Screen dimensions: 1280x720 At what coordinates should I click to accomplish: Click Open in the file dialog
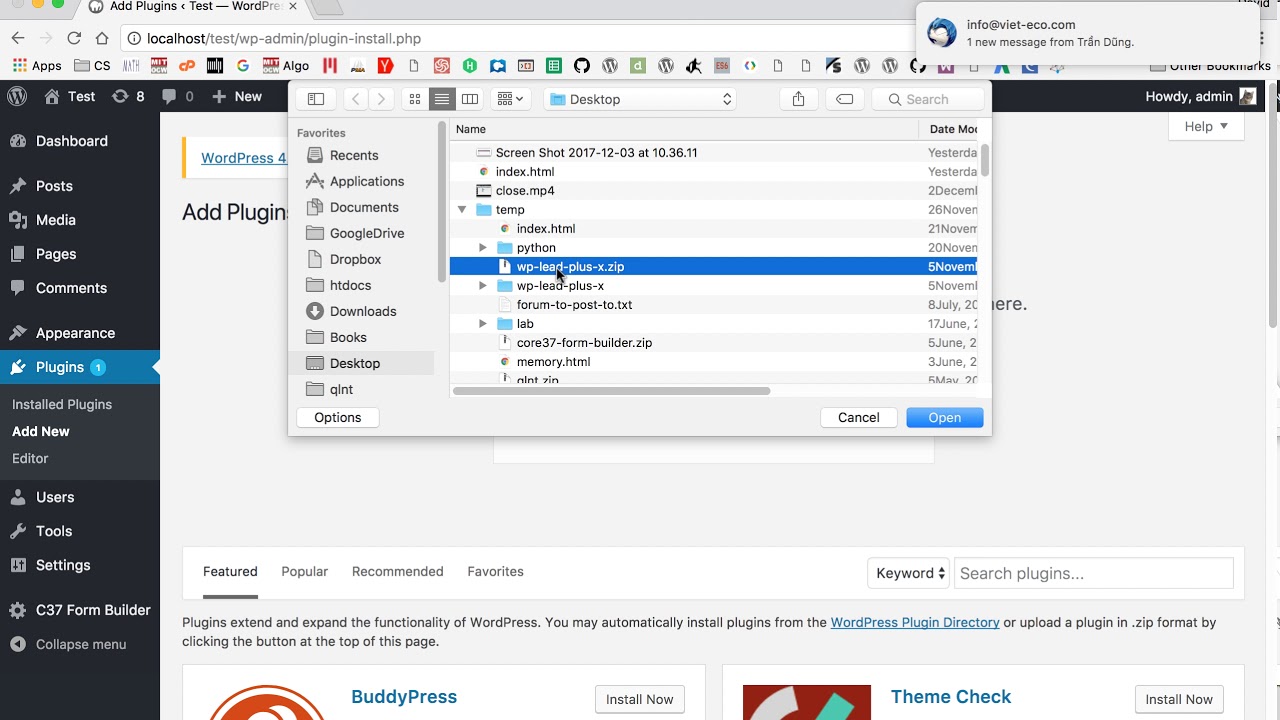[x=944, y=417]
